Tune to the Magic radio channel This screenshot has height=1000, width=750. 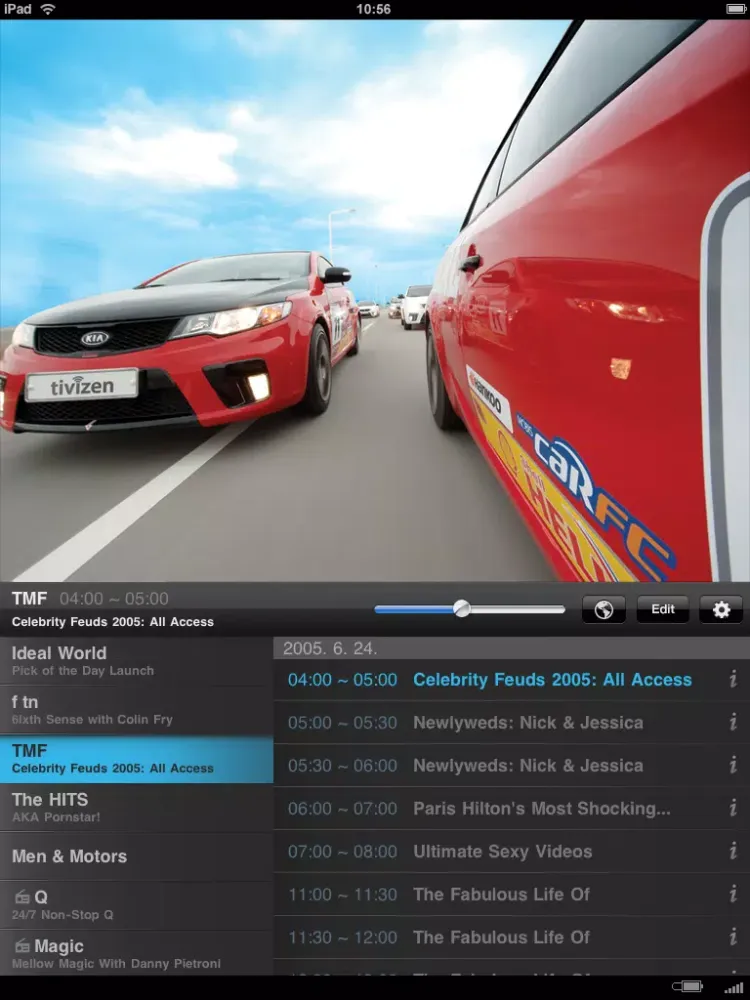[x=136, y=953]
